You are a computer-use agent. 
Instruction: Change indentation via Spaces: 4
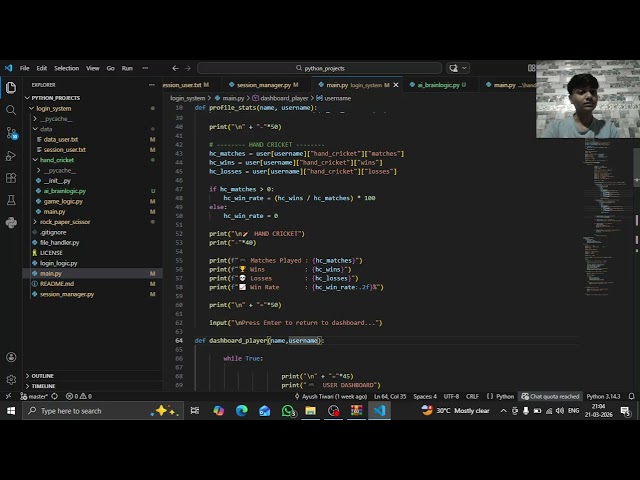[425, 396]
